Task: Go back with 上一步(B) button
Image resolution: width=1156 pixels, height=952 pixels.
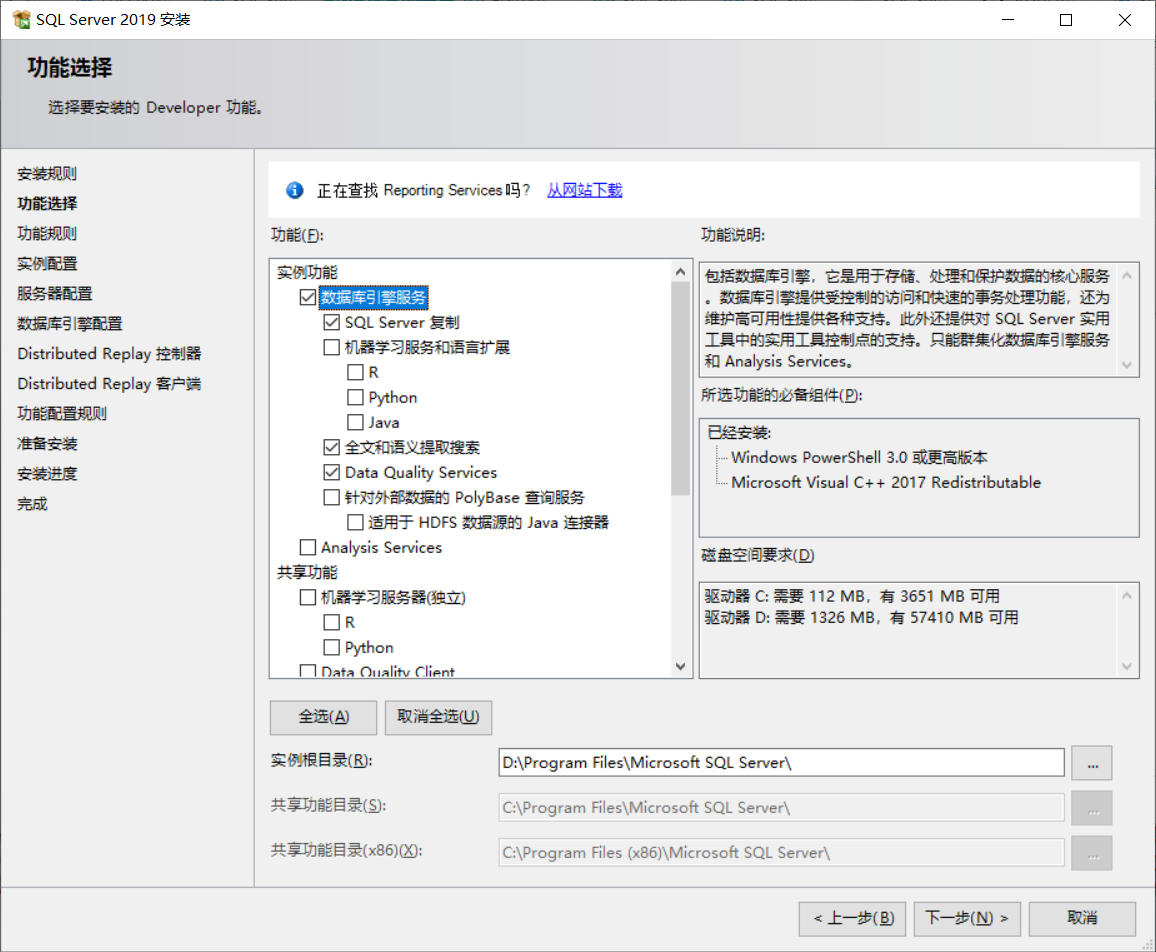Action: 852,919
